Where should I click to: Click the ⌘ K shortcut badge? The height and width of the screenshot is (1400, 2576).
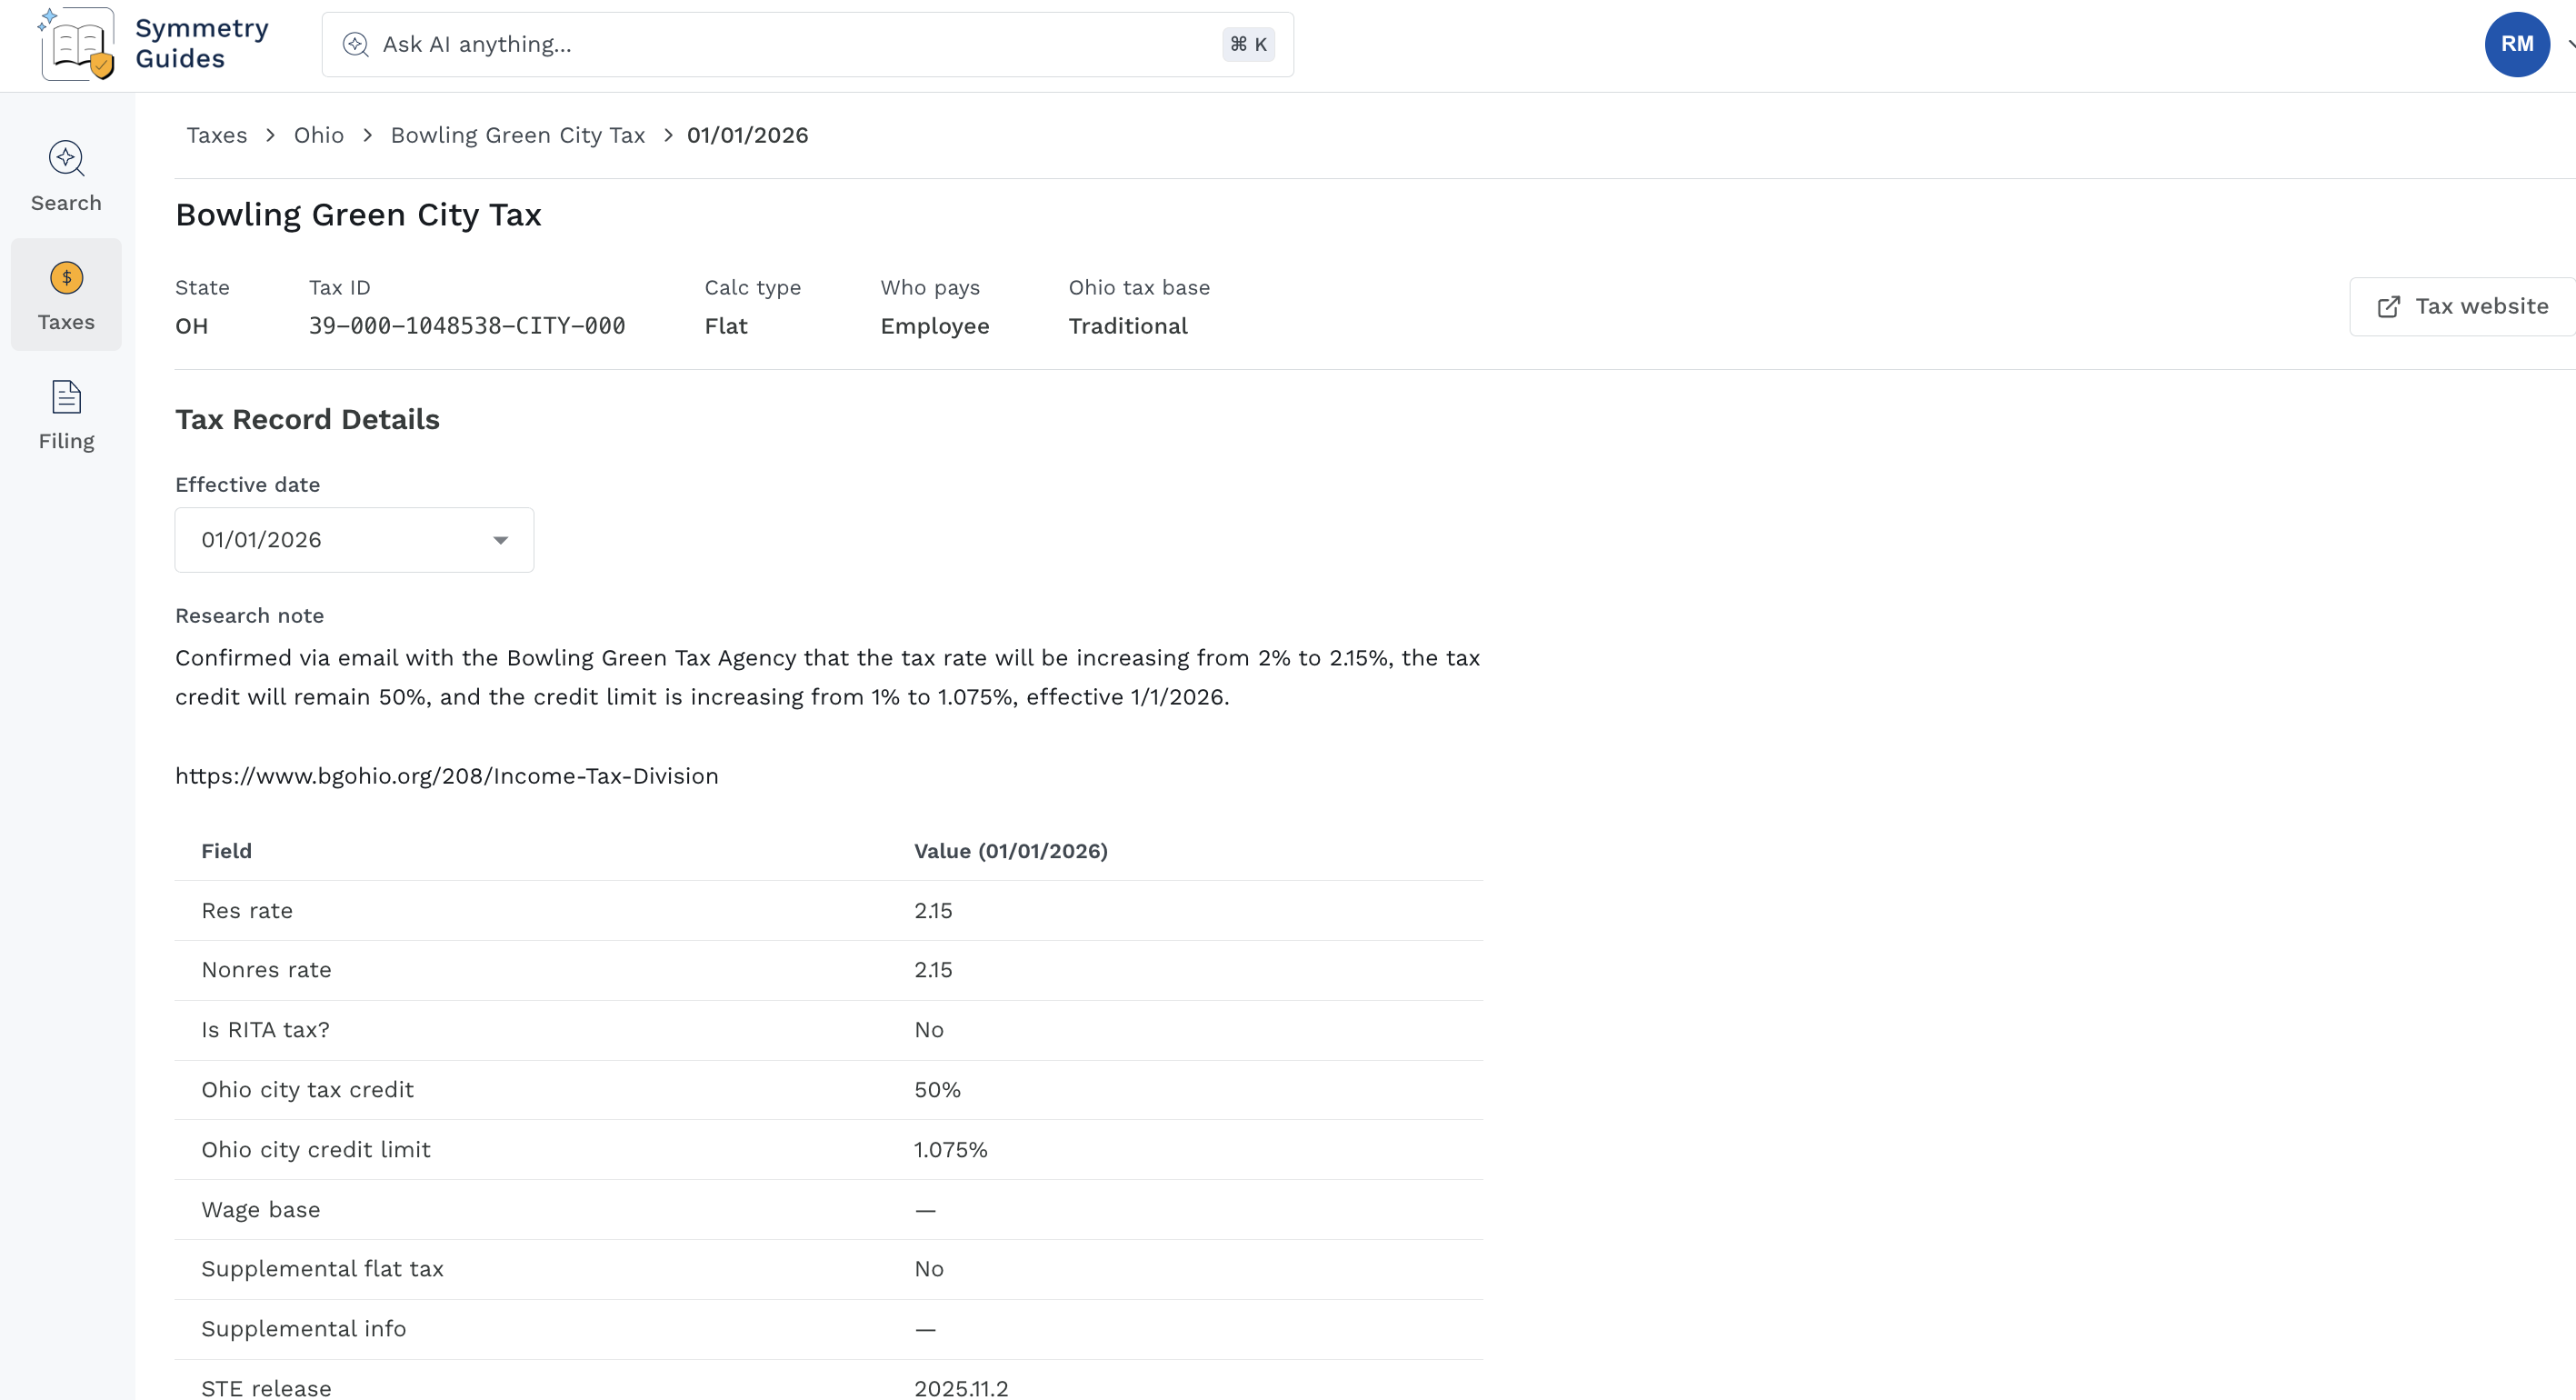[1247, 44]
